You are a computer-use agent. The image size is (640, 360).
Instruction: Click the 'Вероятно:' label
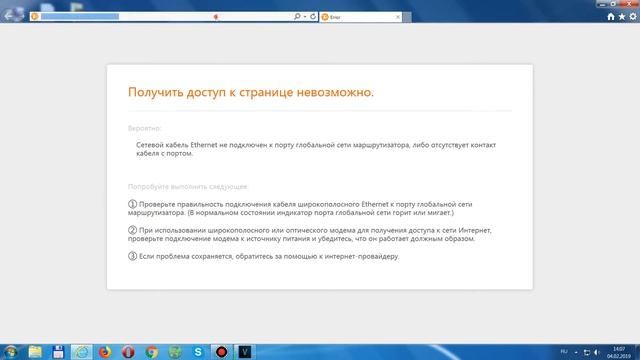[x=144, y=128]
